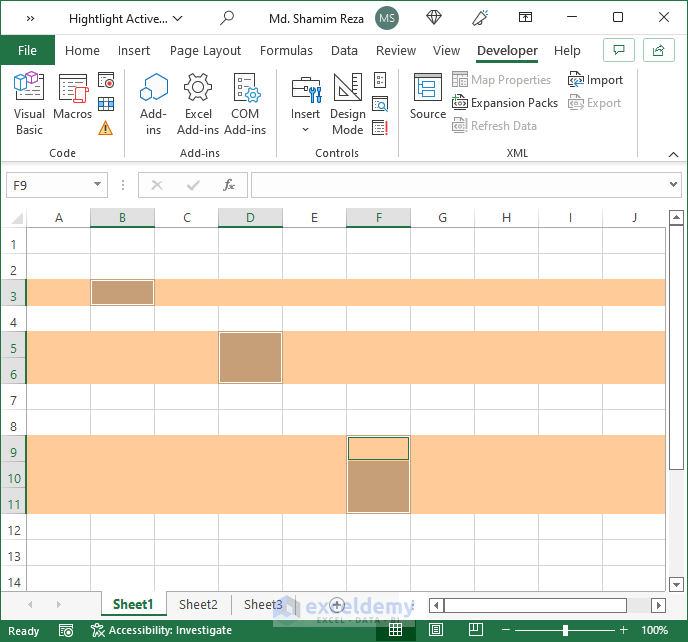
Task: Collapse the ribbon with the chevron
Action: click(673, 154)
